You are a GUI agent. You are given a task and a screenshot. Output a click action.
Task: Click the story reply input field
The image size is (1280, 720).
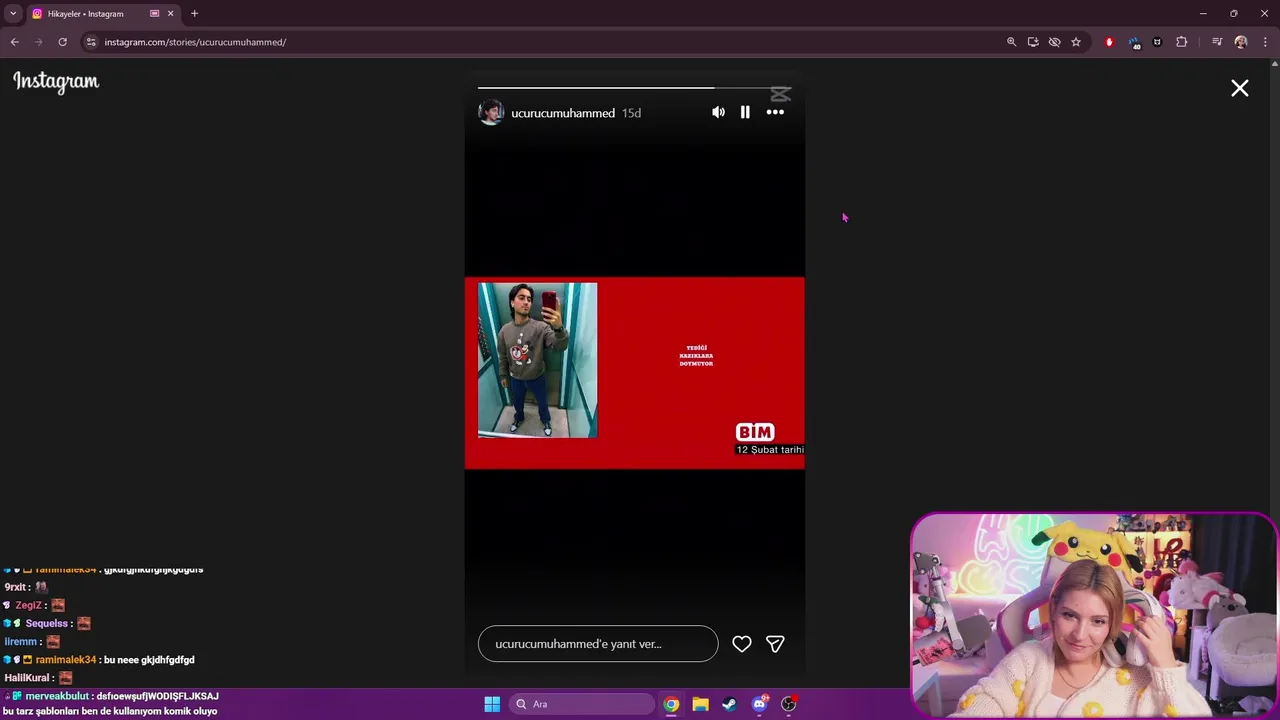[598, 644]
